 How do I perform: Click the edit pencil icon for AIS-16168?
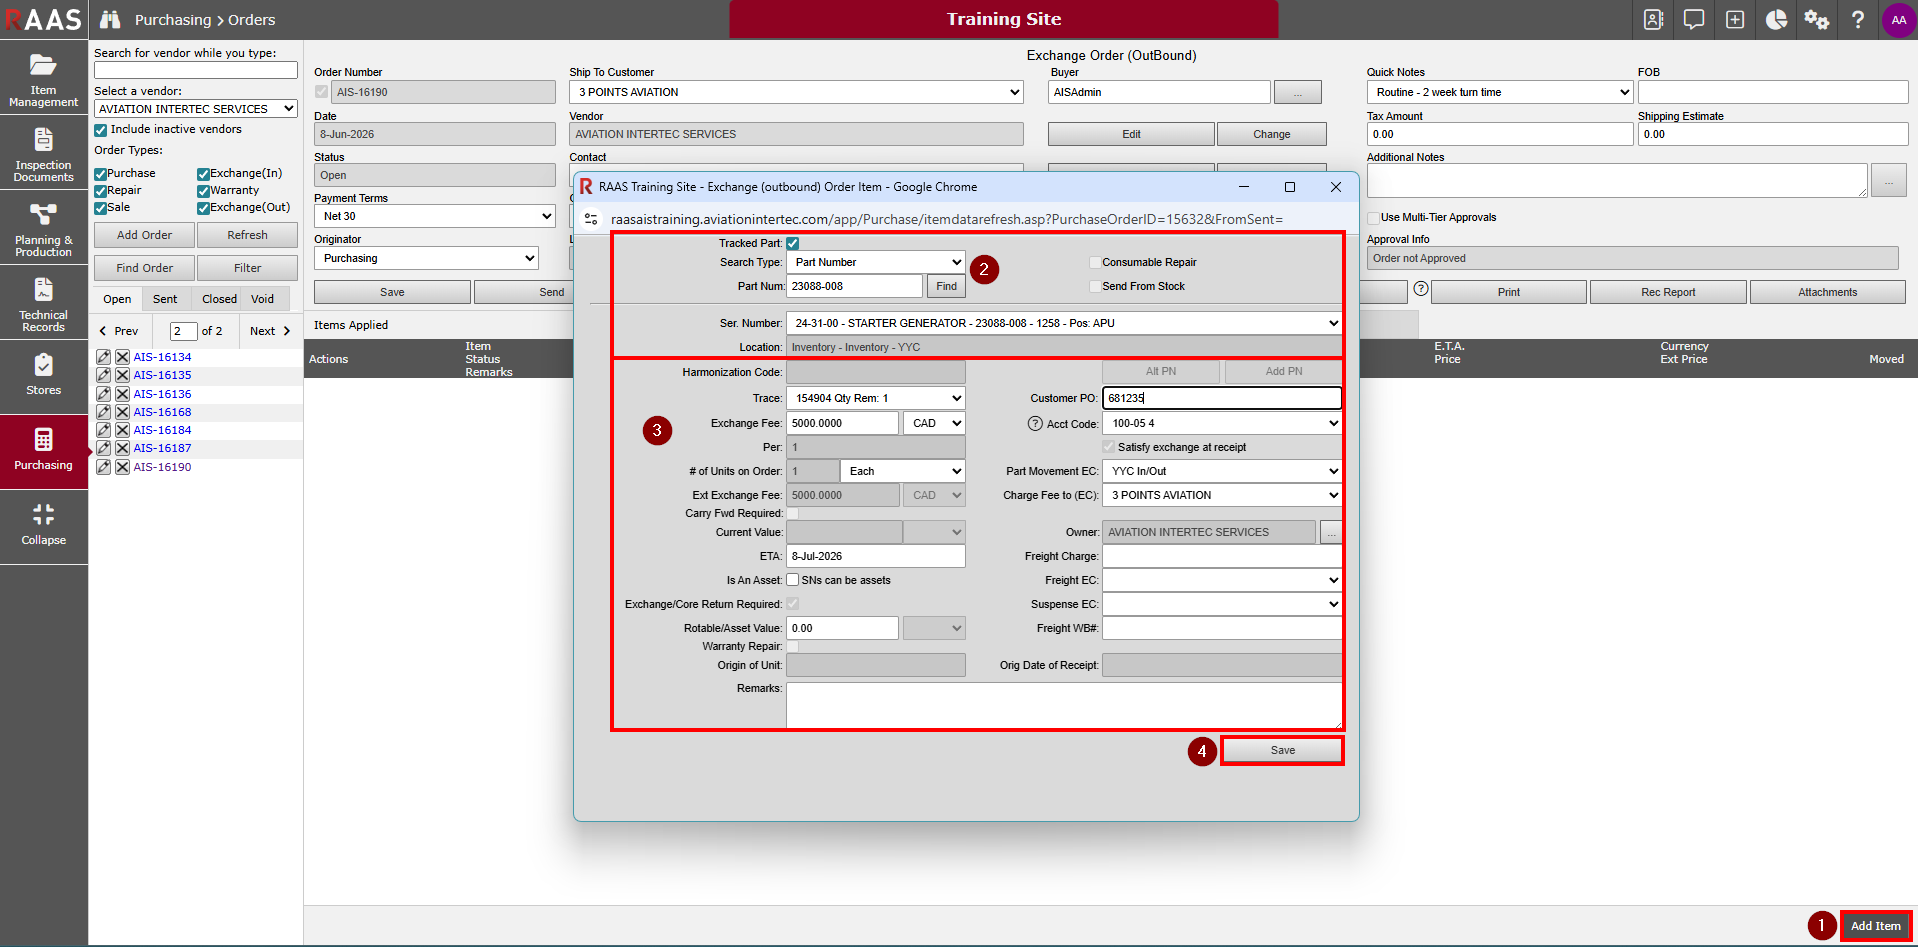103,412
